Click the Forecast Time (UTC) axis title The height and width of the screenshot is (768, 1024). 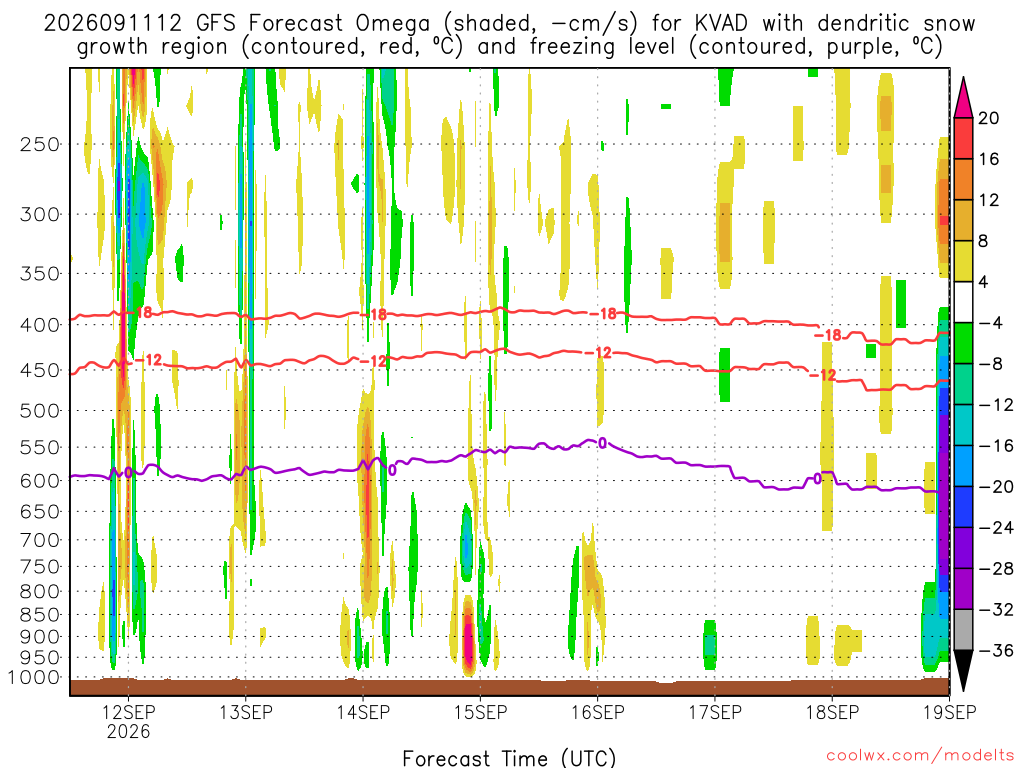[x=509, y=758]
